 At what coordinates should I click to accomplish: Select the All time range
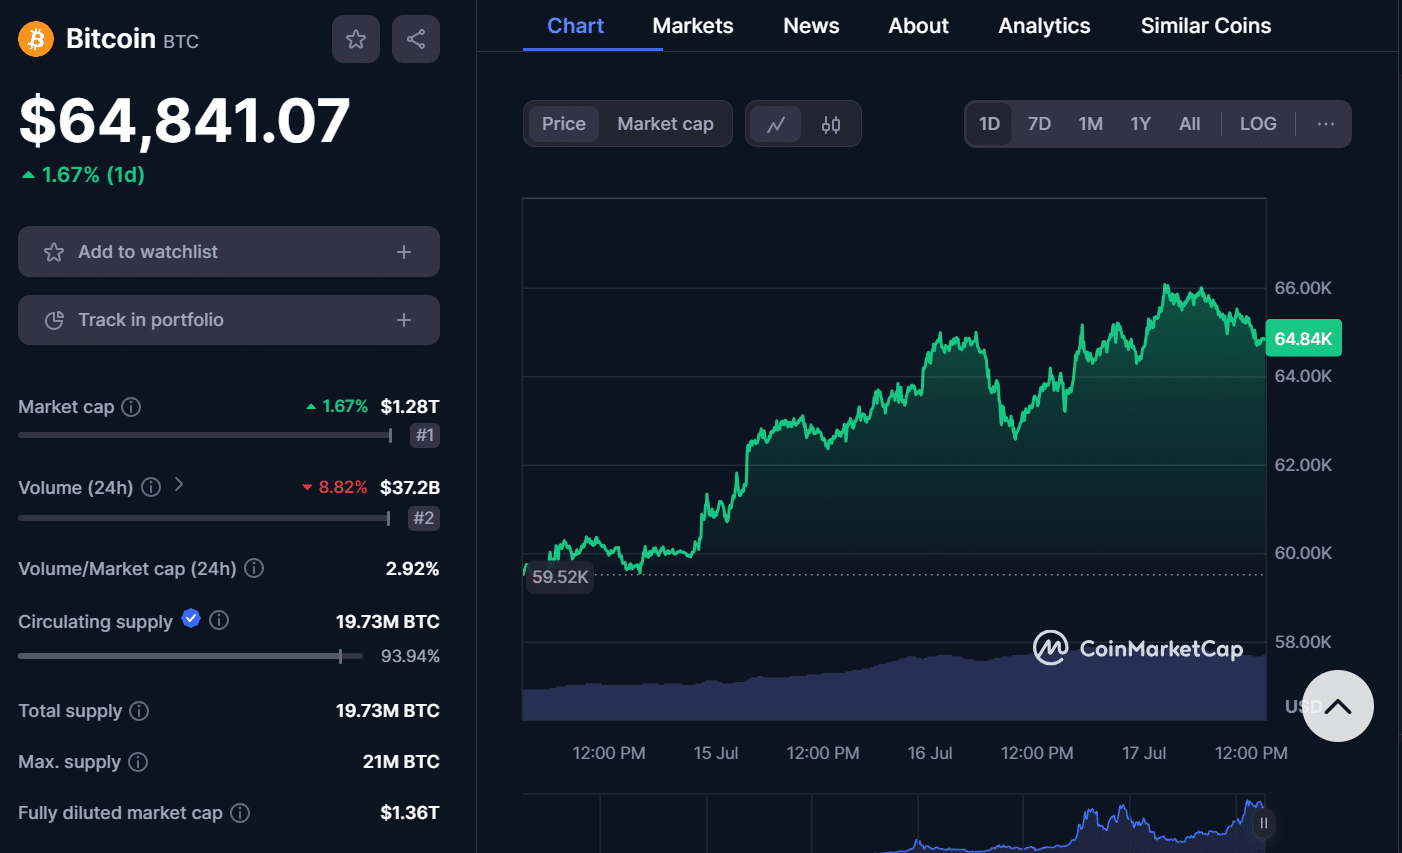pyautogui.click(x=1189, y=124)
